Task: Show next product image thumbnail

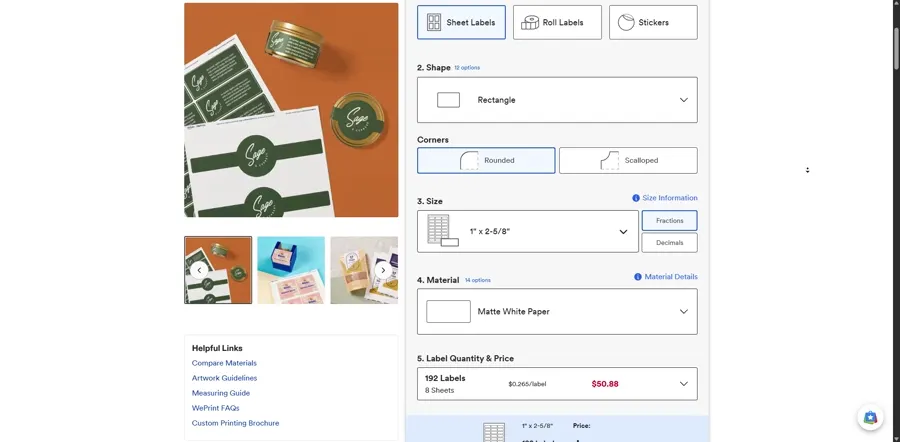Action: tap(383, 270)
